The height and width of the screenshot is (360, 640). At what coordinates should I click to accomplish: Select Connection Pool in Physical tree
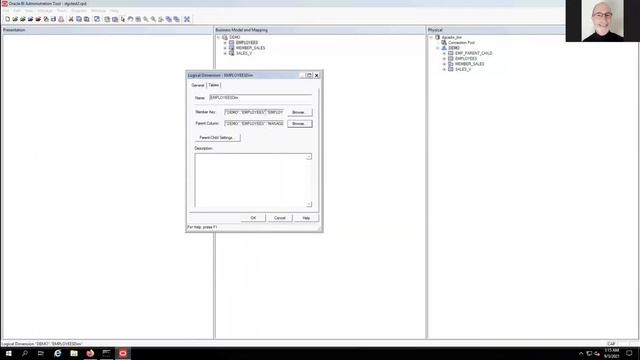(x=461, y=42)
